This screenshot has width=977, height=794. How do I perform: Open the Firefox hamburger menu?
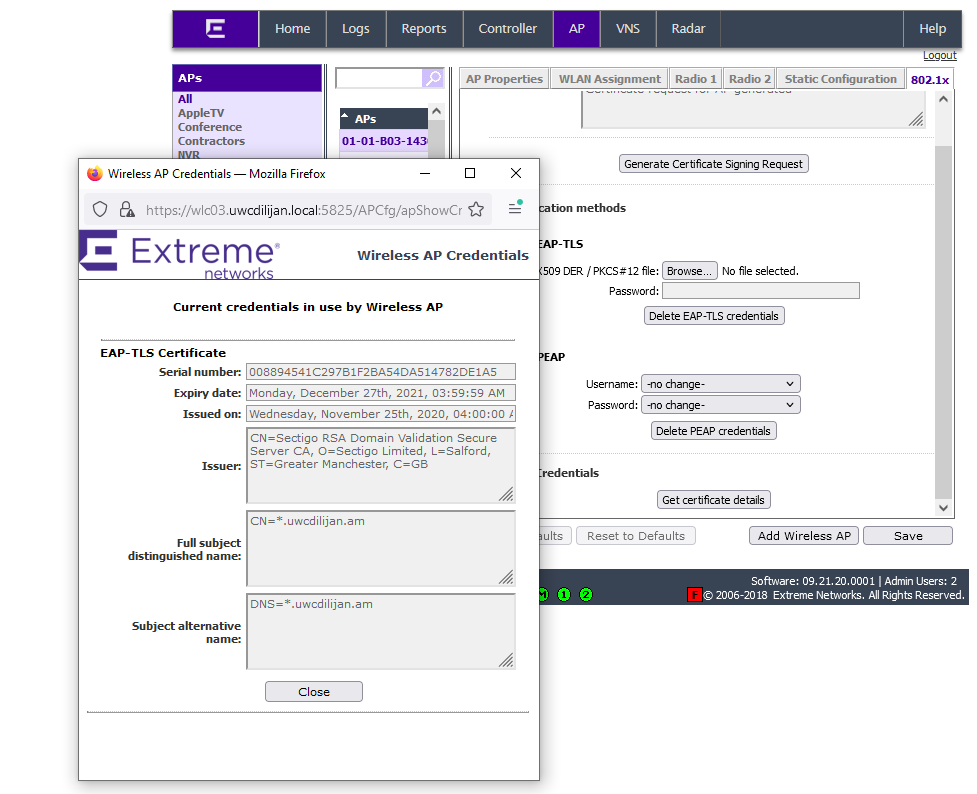click(515, 208)
